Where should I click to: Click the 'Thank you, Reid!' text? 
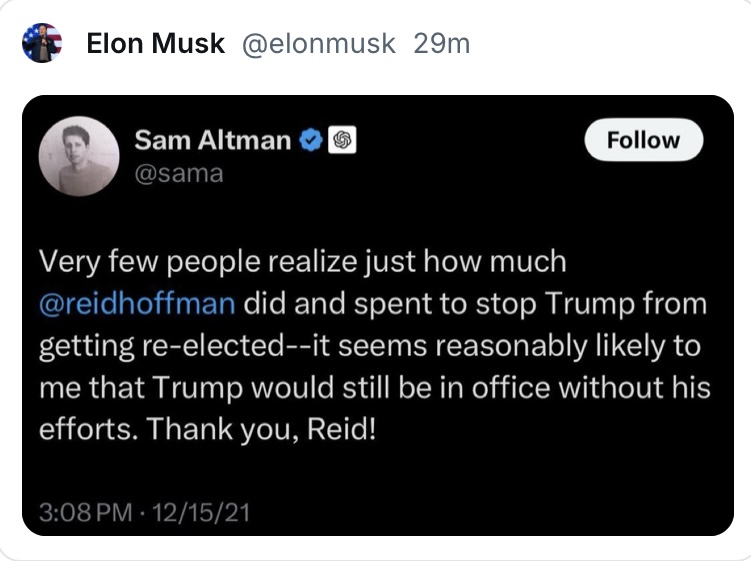point(257,430)
